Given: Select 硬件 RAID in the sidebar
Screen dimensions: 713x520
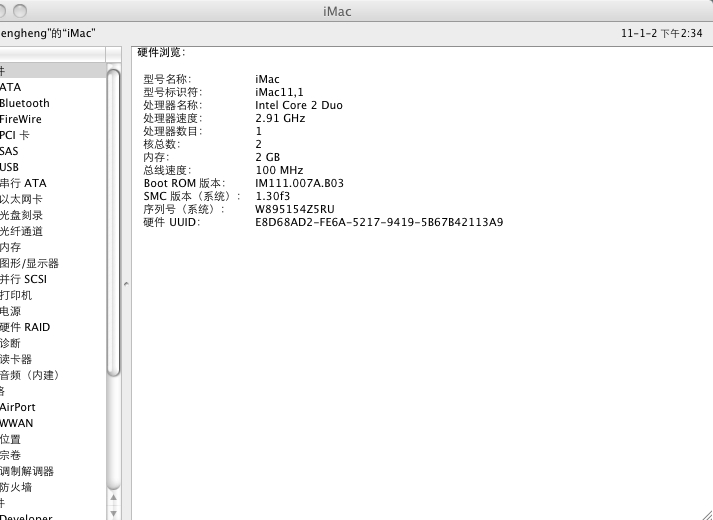Looking at the screenshot, I should pos(25,327).
